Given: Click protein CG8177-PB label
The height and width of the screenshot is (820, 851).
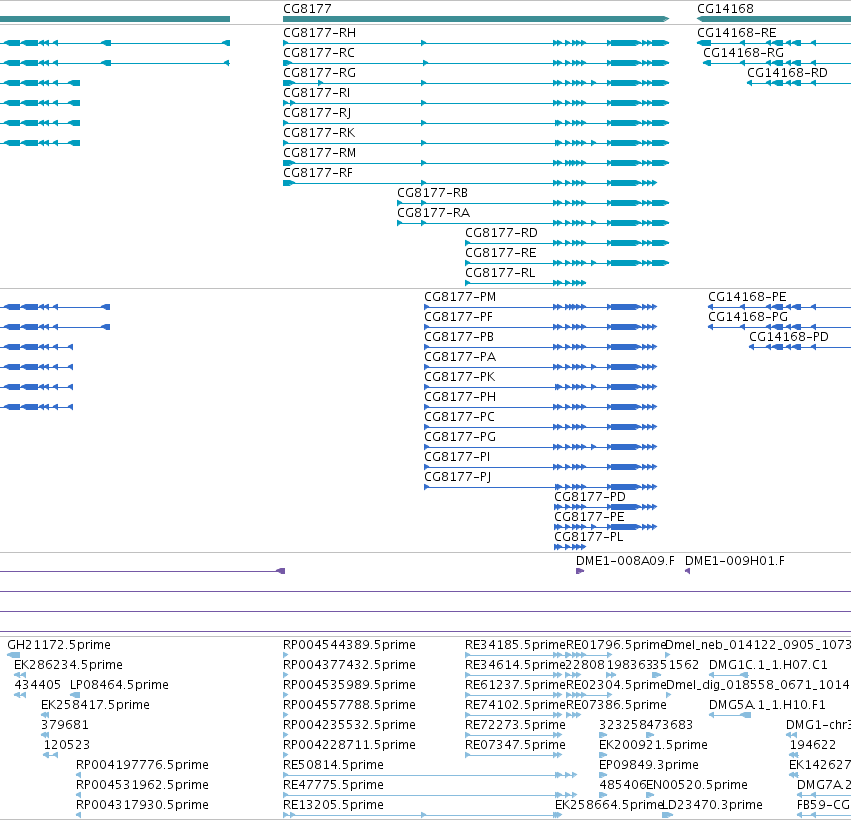Looking at the screenshot, I should 459,338.
